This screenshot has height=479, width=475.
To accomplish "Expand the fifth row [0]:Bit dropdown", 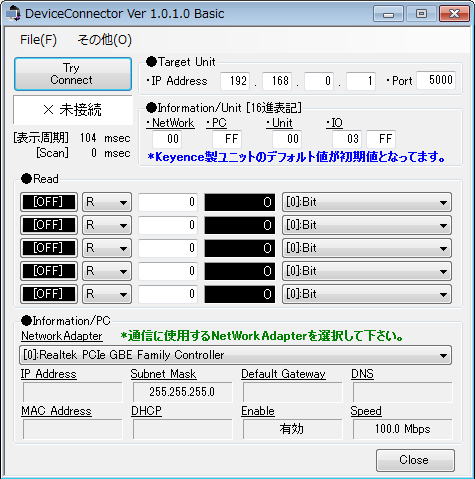I will [x=367, y=294].
